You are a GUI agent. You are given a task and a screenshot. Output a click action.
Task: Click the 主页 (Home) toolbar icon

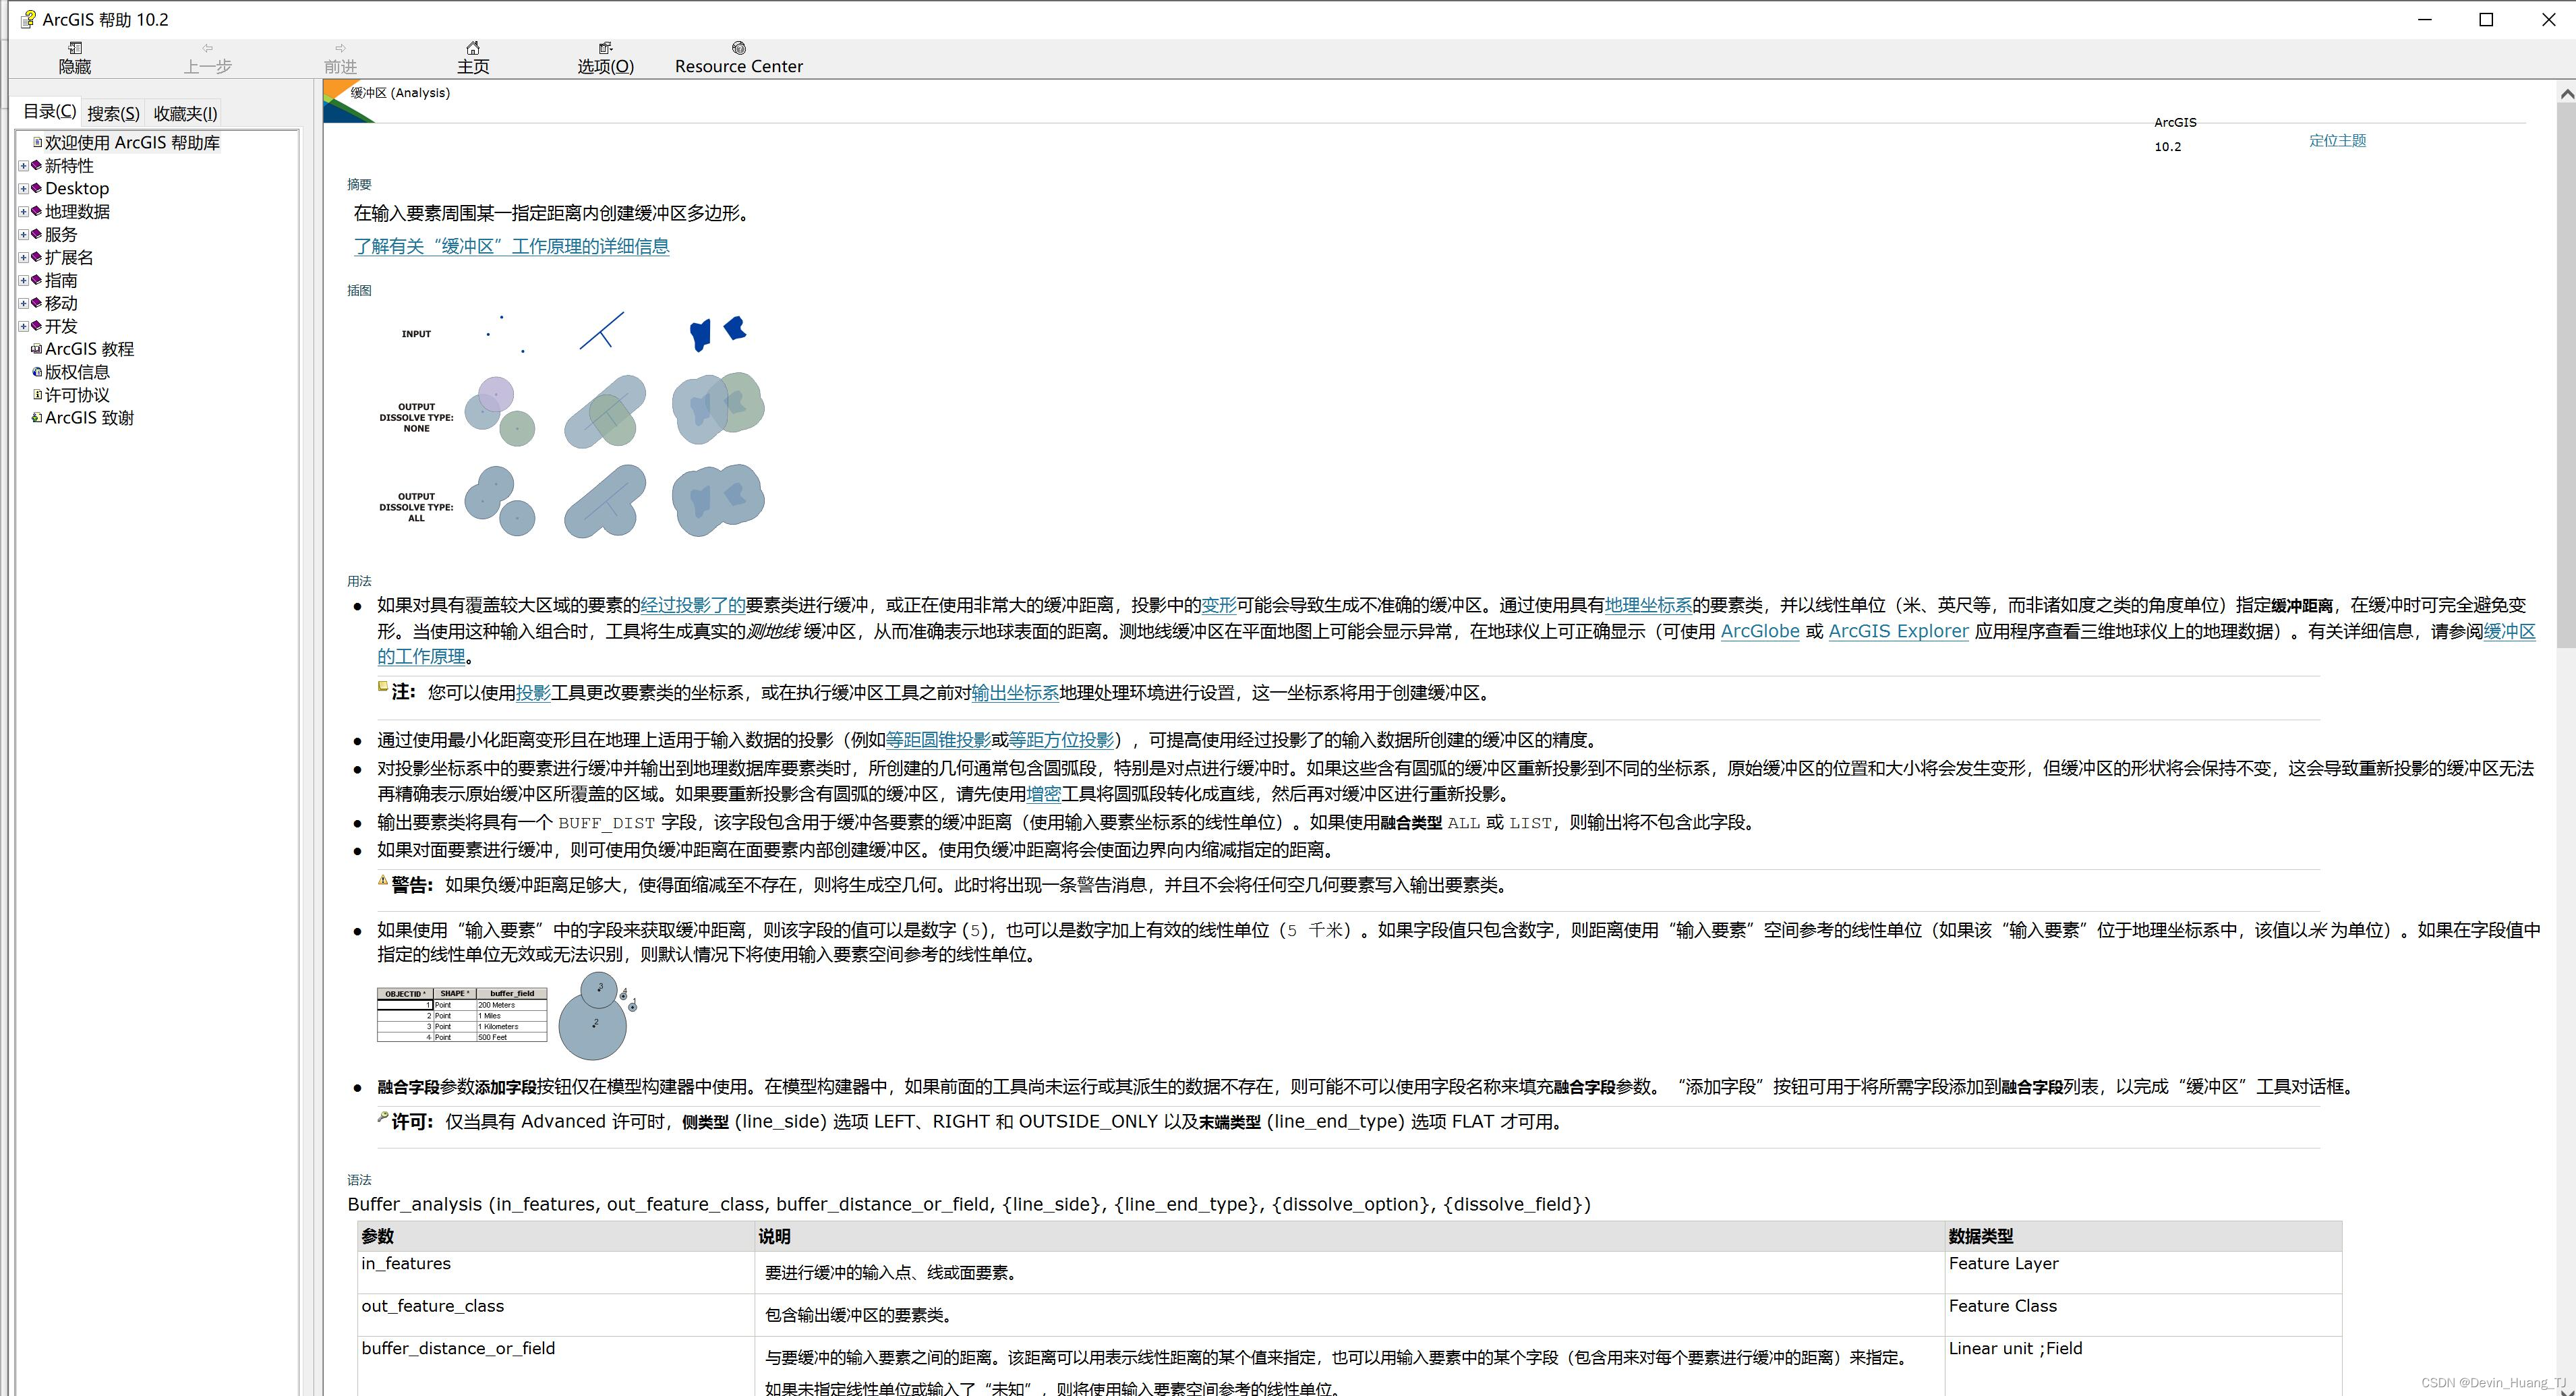[473, 58]
